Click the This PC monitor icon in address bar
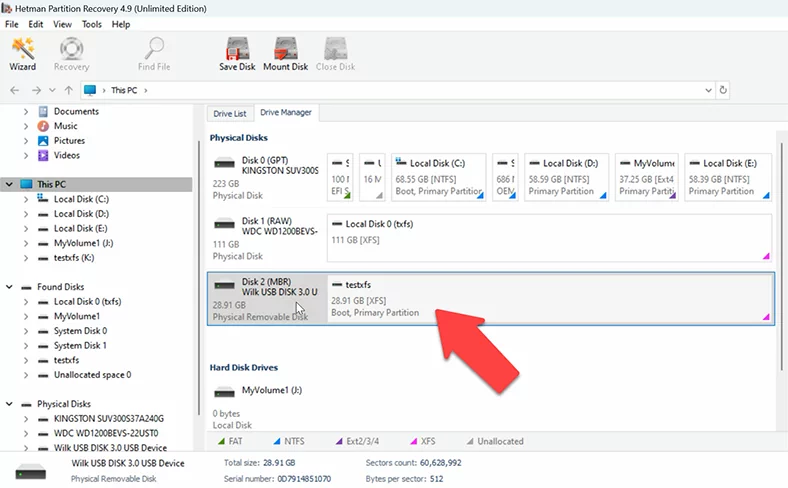The width and height of the screenshot is (788, 488). (x=90, y=90)
